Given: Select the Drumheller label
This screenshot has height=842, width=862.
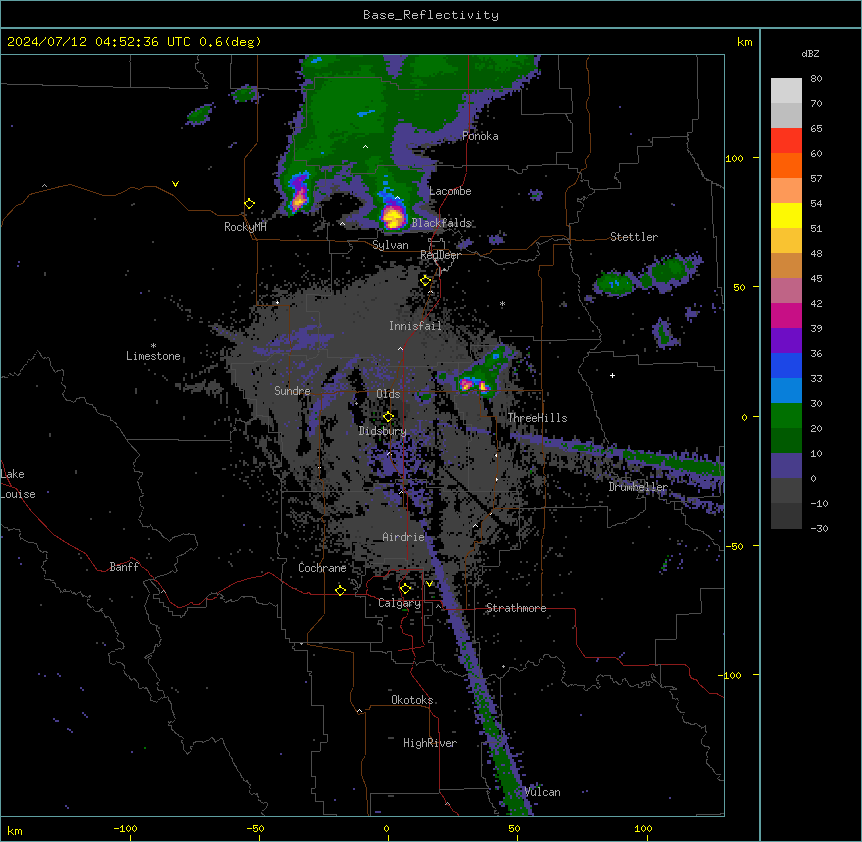Looking at the screenshot, I should coord(638,487).
